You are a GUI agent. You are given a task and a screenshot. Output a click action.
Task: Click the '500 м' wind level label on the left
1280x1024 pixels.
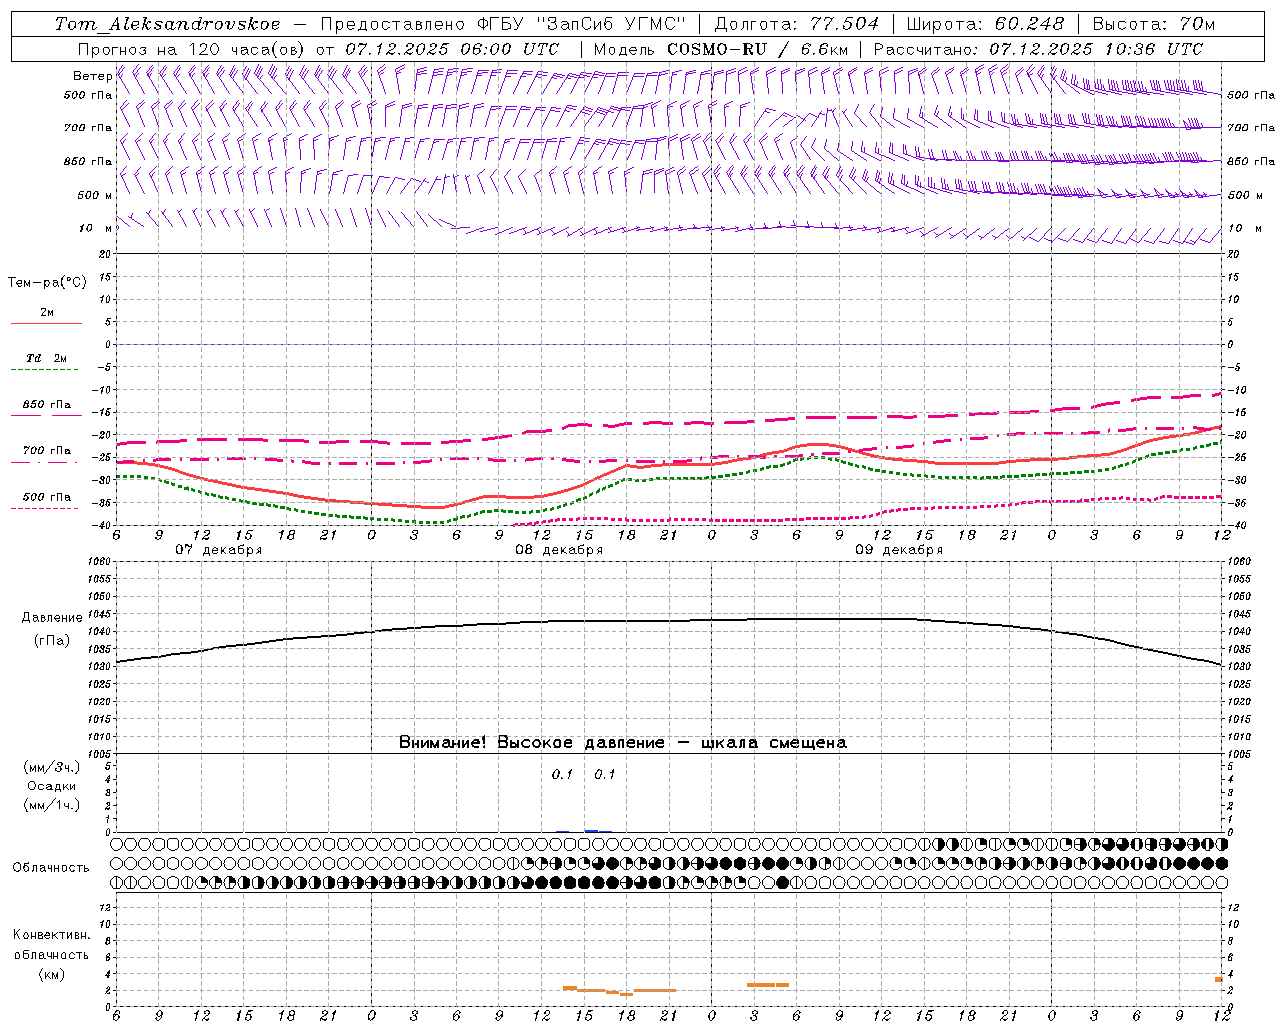(x=95, y=195)
